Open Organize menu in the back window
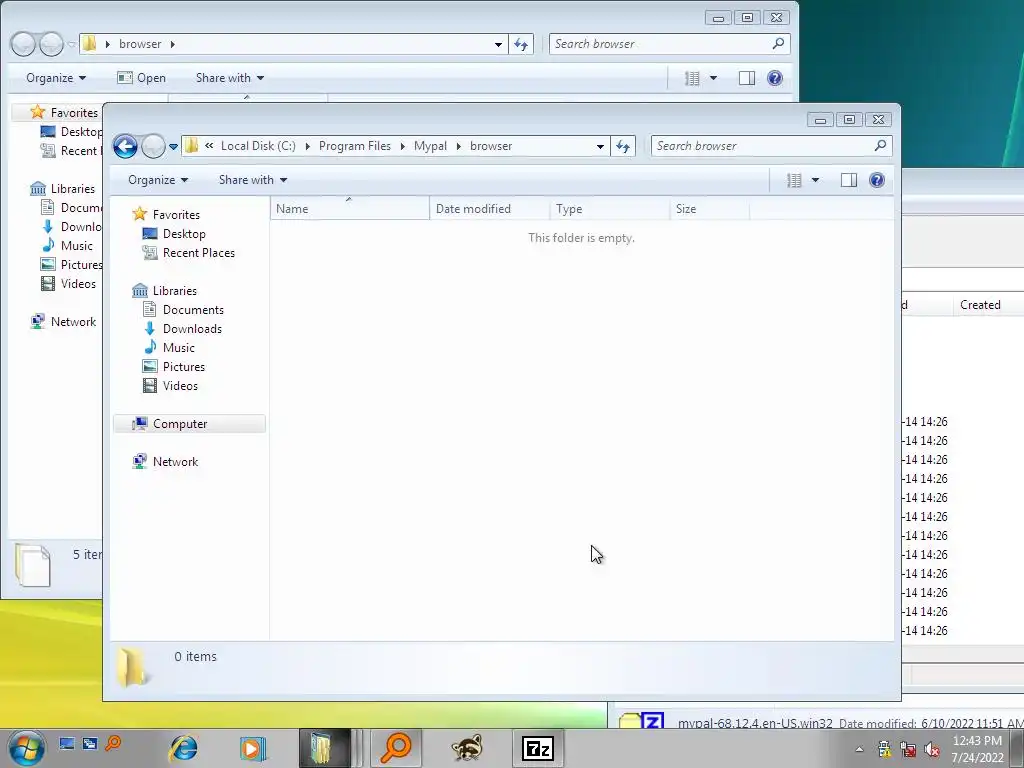This screenshot has height=768, width=1024. [x=56, y=78]
